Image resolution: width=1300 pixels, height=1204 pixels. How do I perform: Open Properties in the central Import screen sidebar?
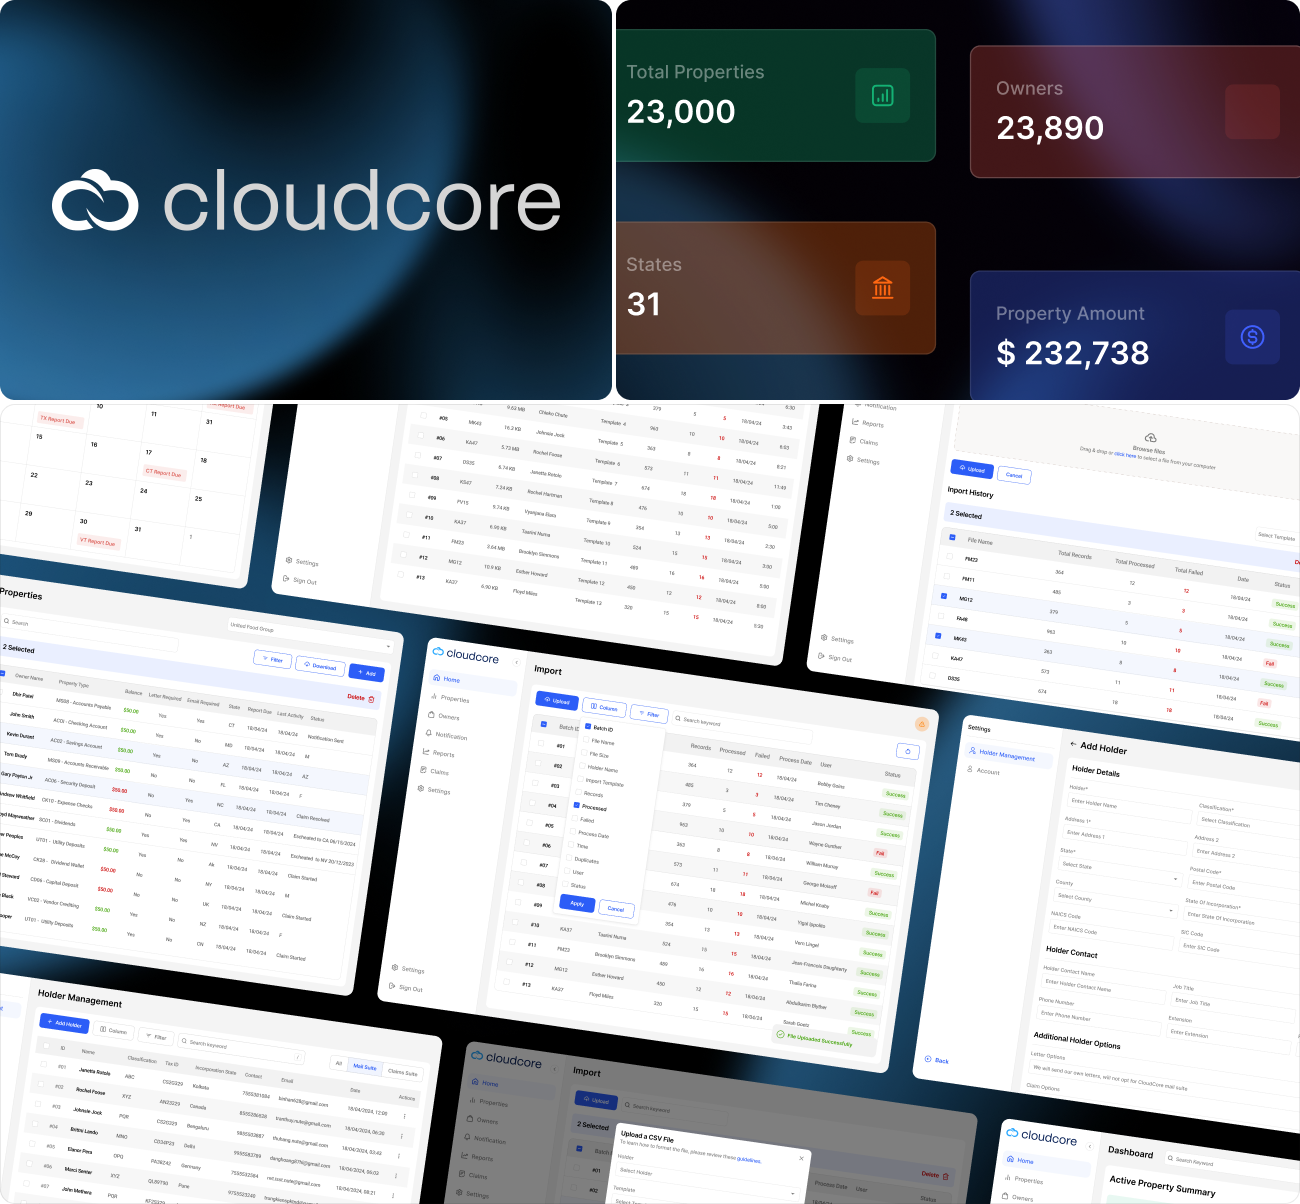(x=451, y=698)
